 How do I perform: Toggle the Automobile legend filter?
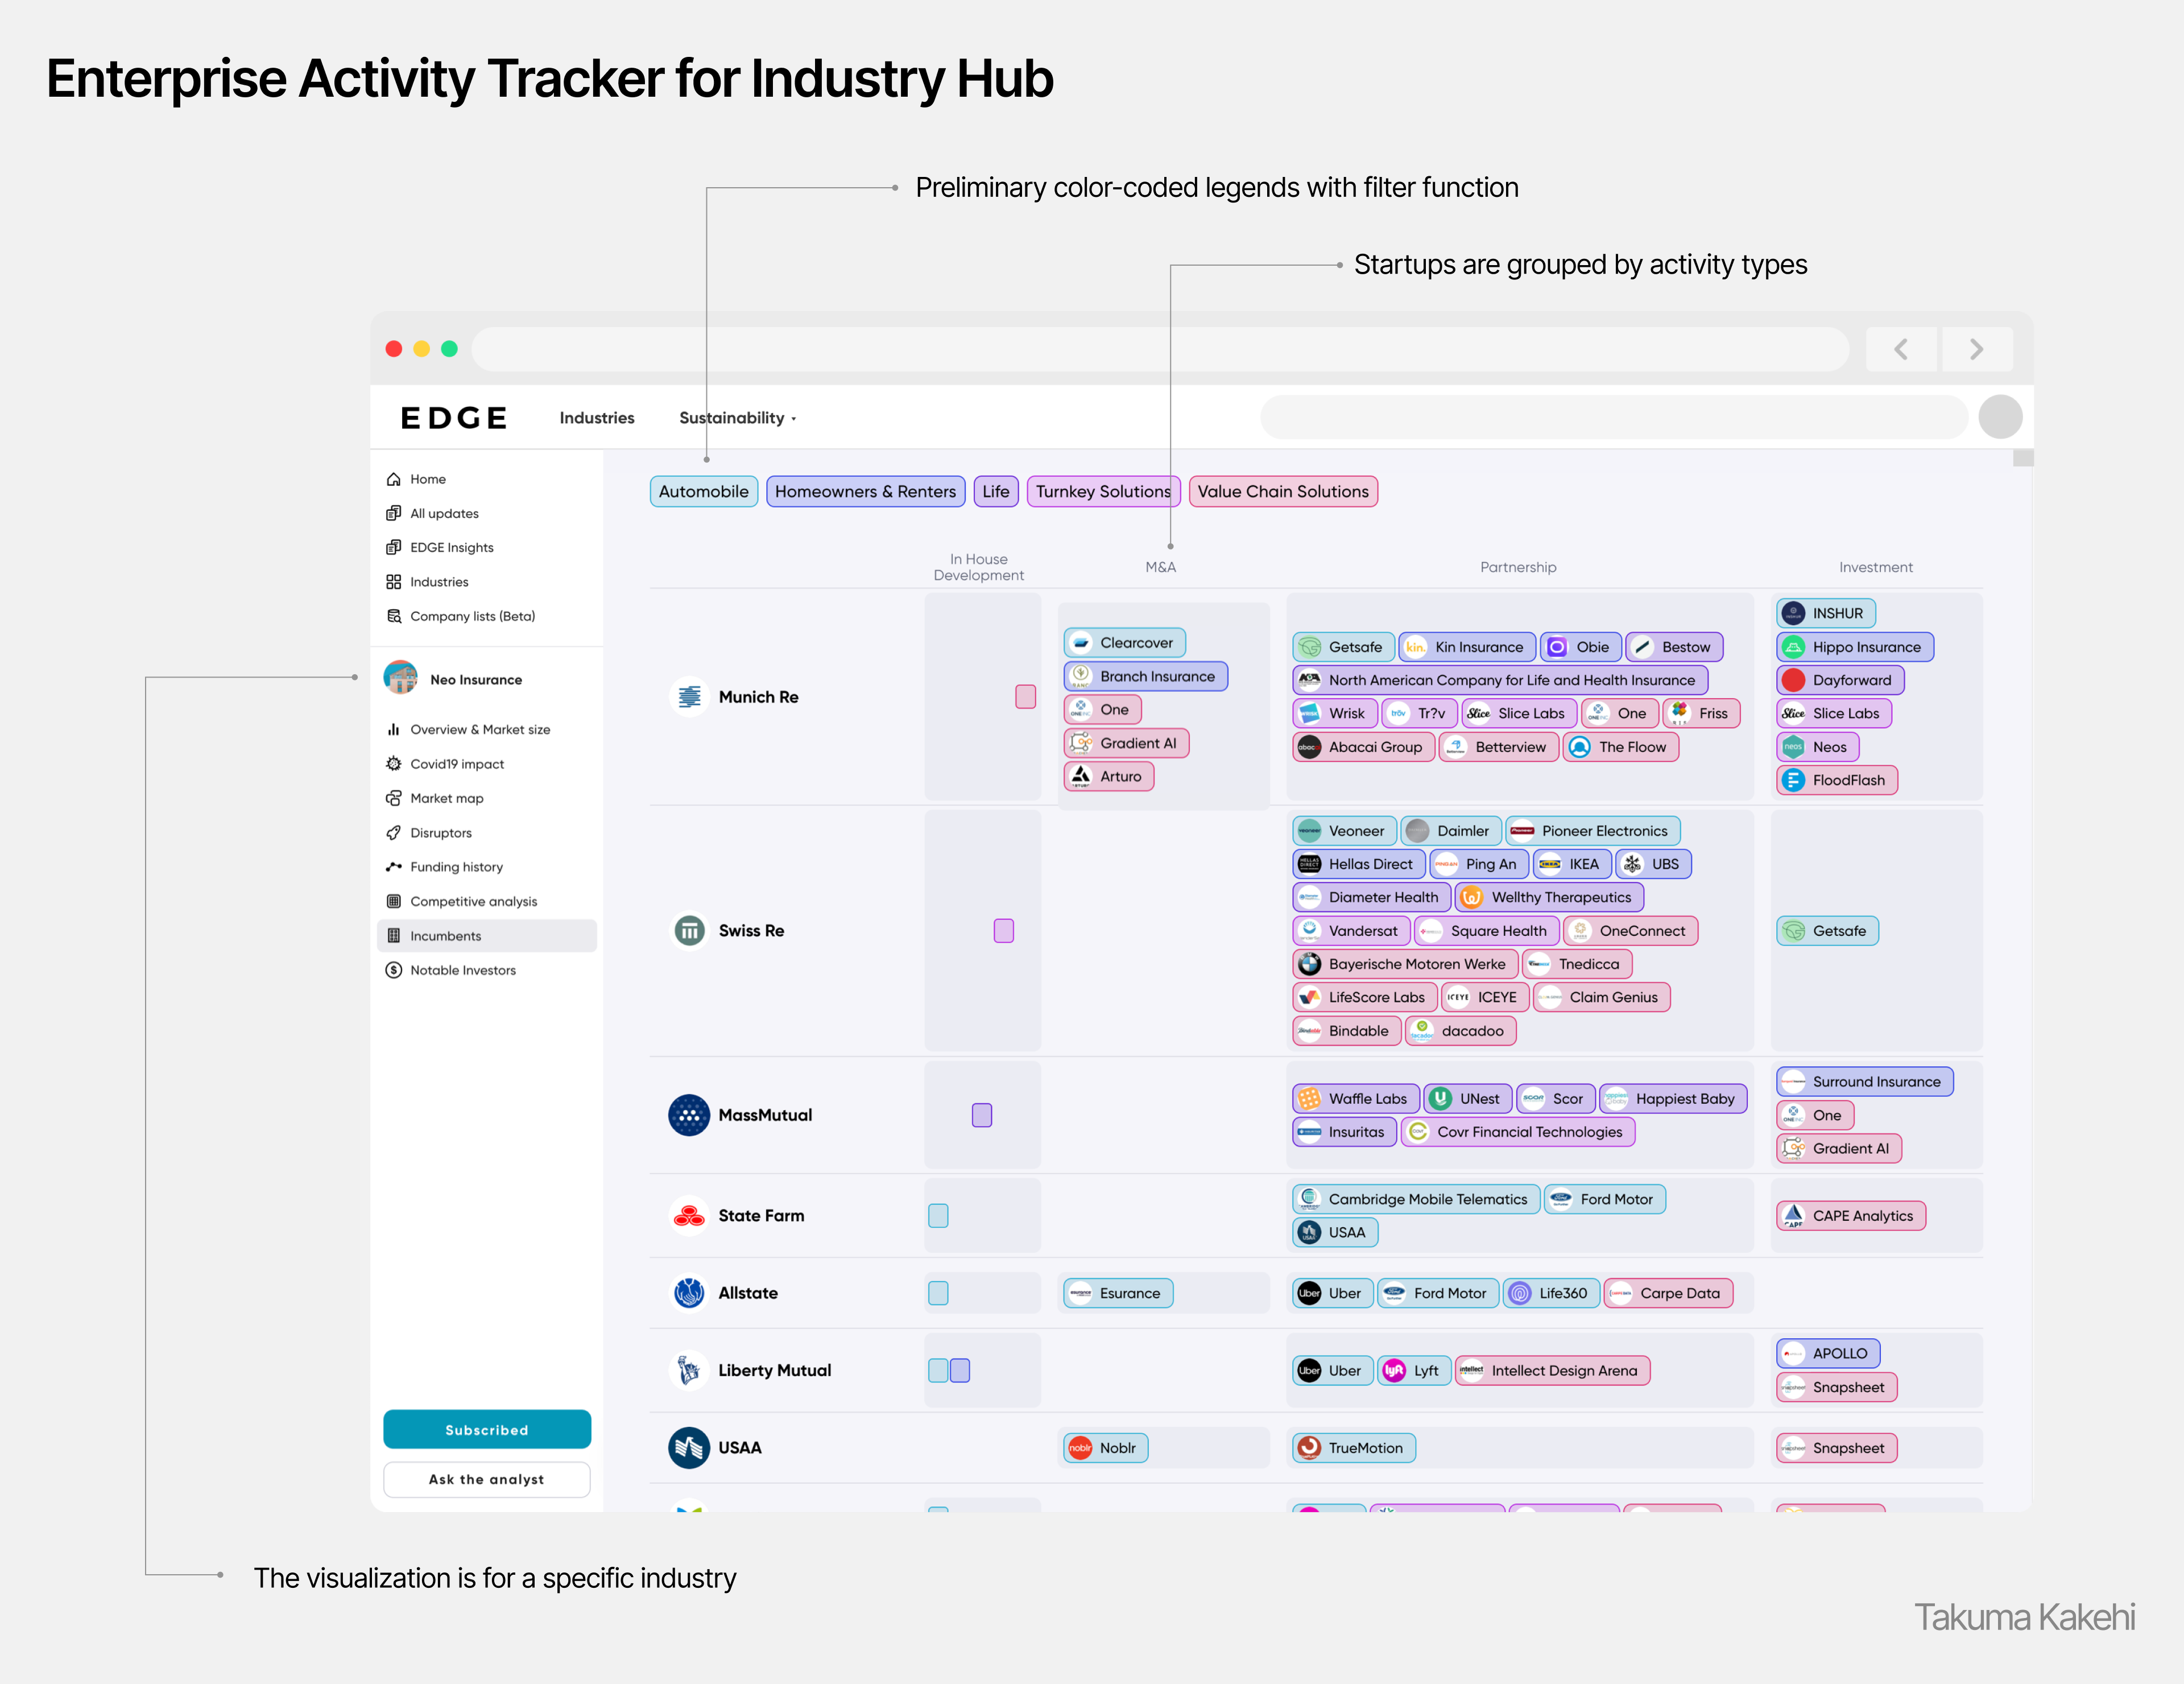[x=703, y=491]
